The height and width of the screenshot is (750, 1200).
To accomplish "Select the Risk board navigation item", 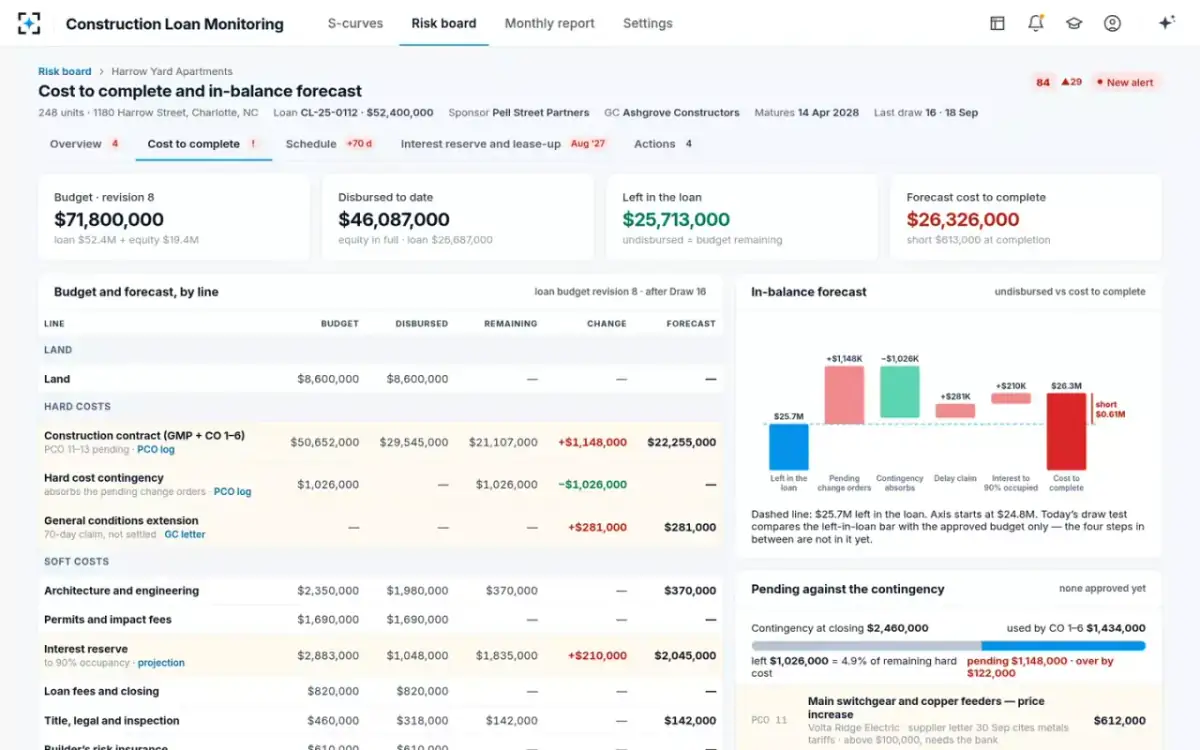I will pyautogui.click(x=444, y=23).
